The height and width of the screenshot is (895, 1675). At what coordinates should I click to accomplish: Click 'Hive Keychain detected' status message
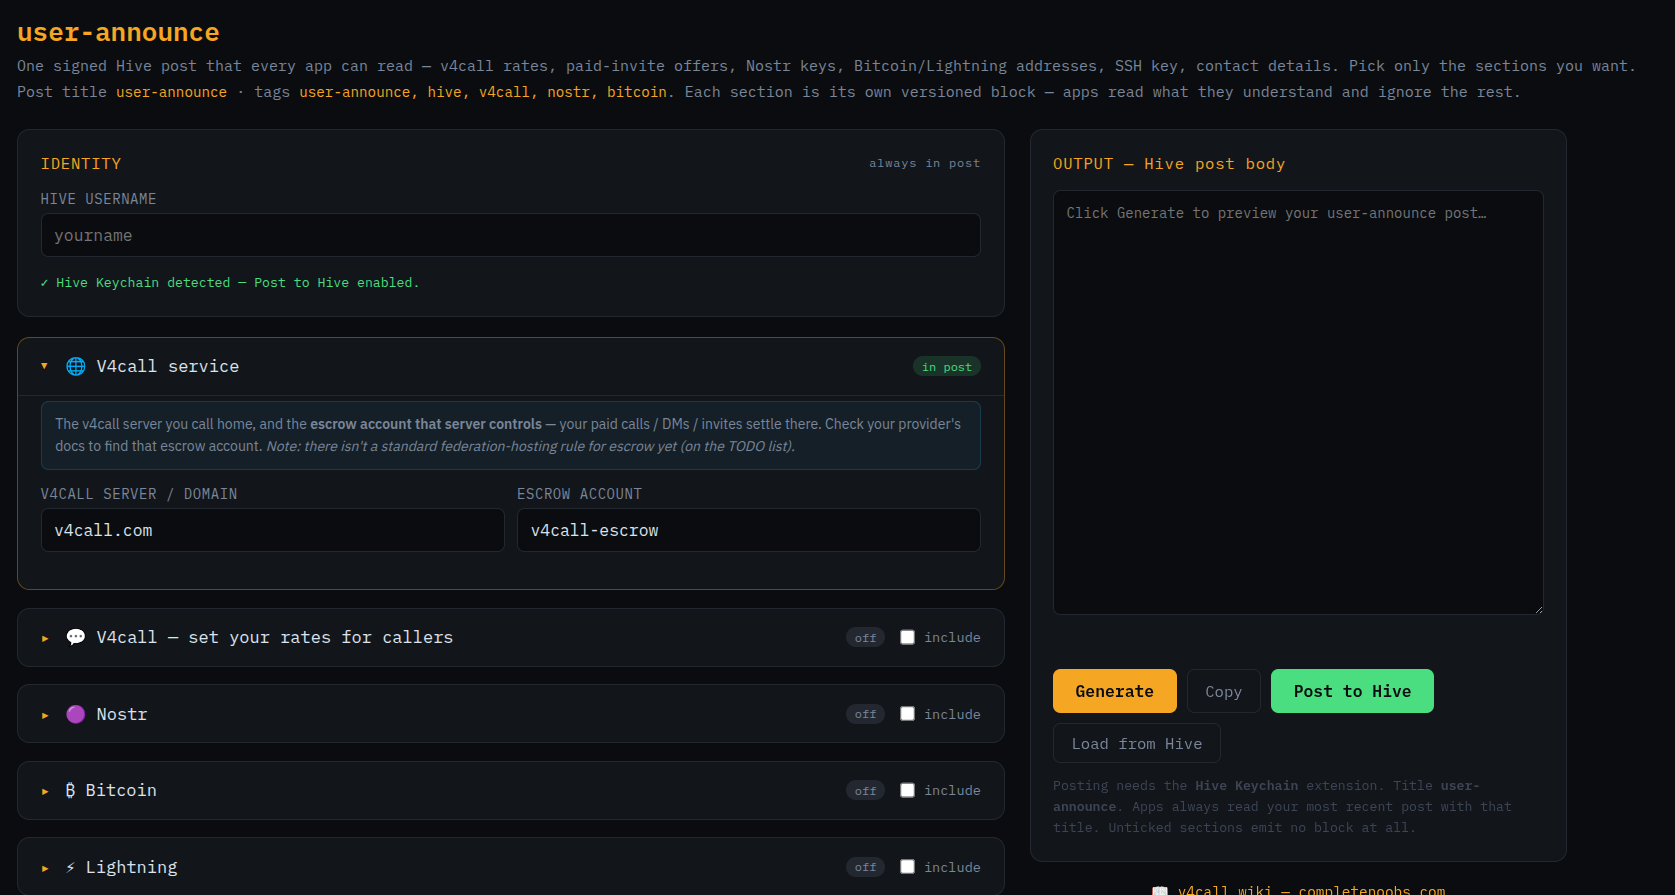[x=229, y=283]
